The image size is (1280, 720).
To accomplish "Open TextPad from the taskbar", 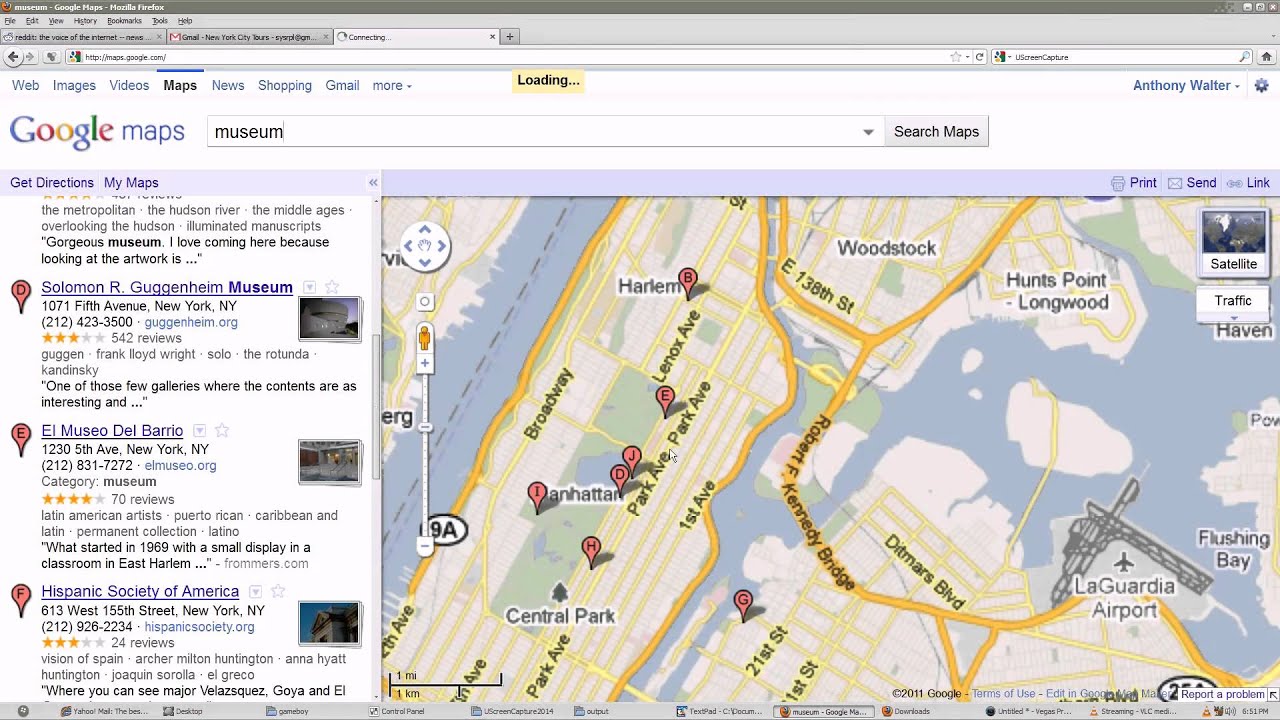I will point(720,712).
